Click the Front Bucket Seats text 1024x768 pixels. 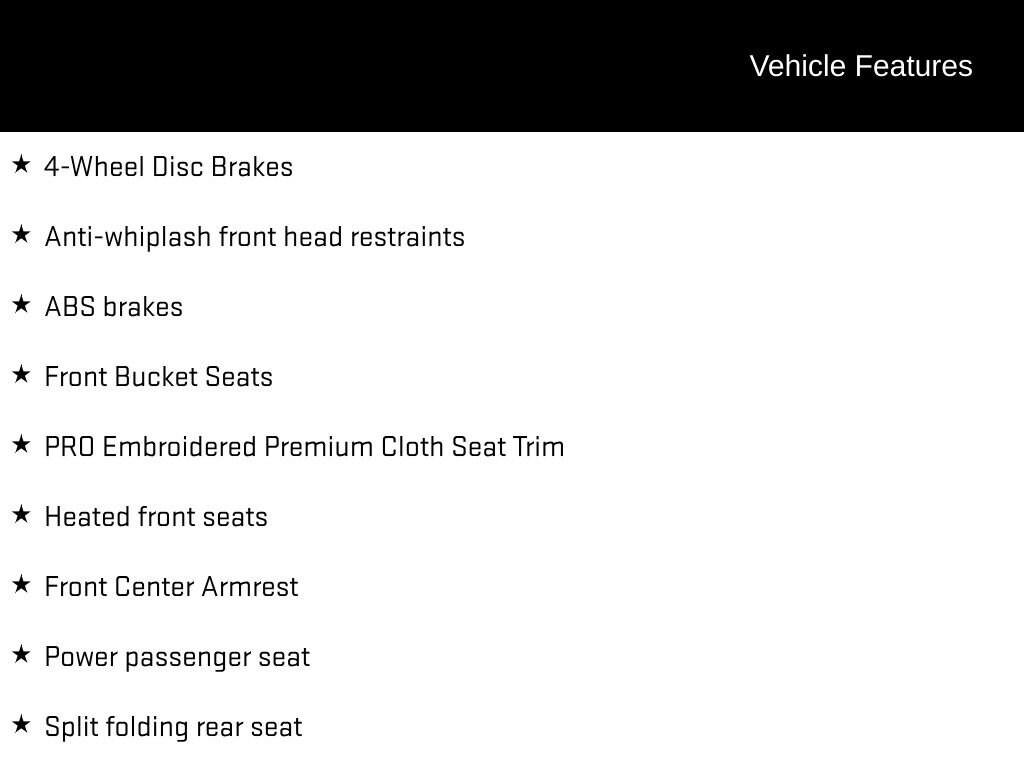pyautogui.click(x=159, y=377)
